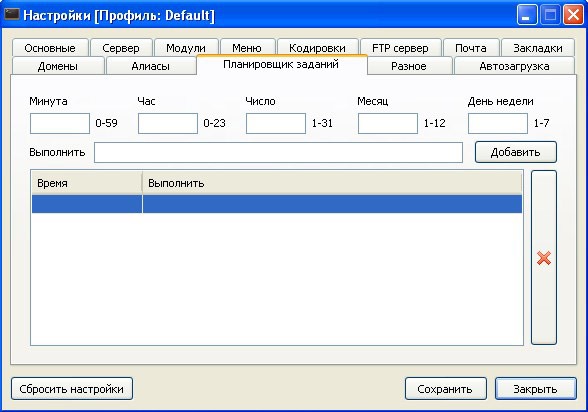The image size is (588, 412).
Task: Click the console icon in title bar
Action: tap(12, 15)
